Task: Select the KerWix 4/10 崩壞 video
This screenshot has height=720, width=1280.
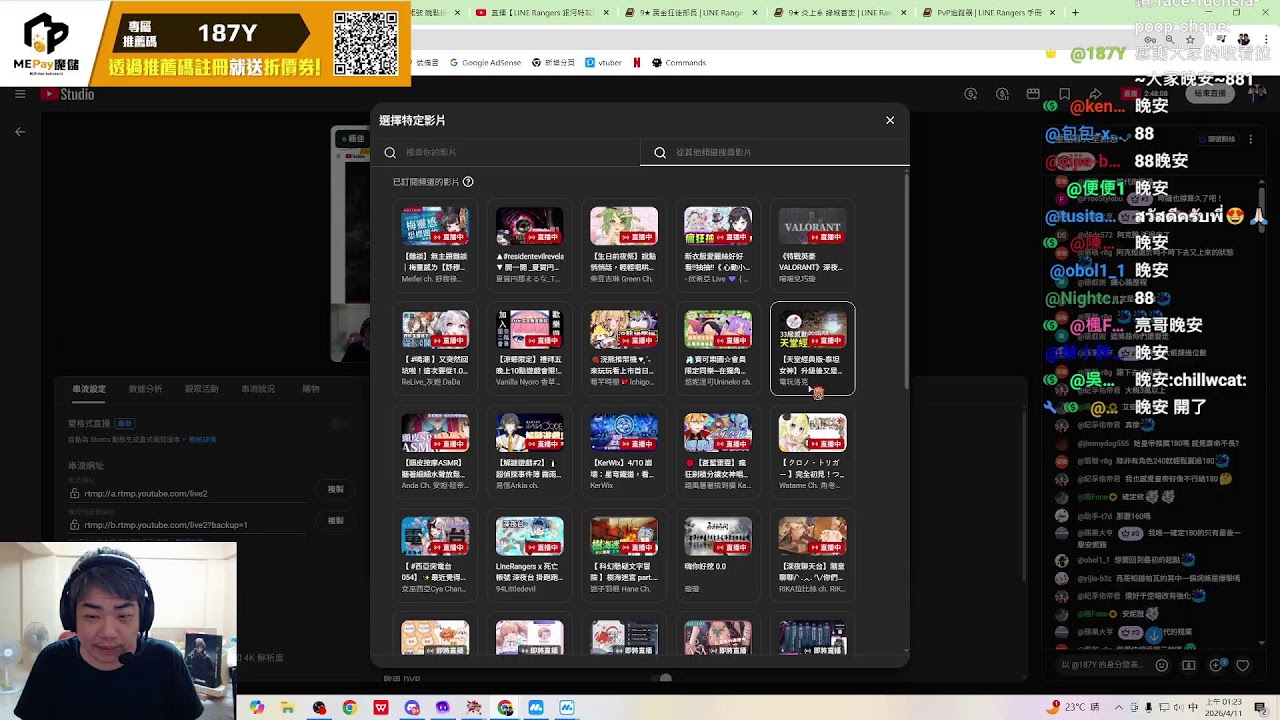Action: point(623,451)
